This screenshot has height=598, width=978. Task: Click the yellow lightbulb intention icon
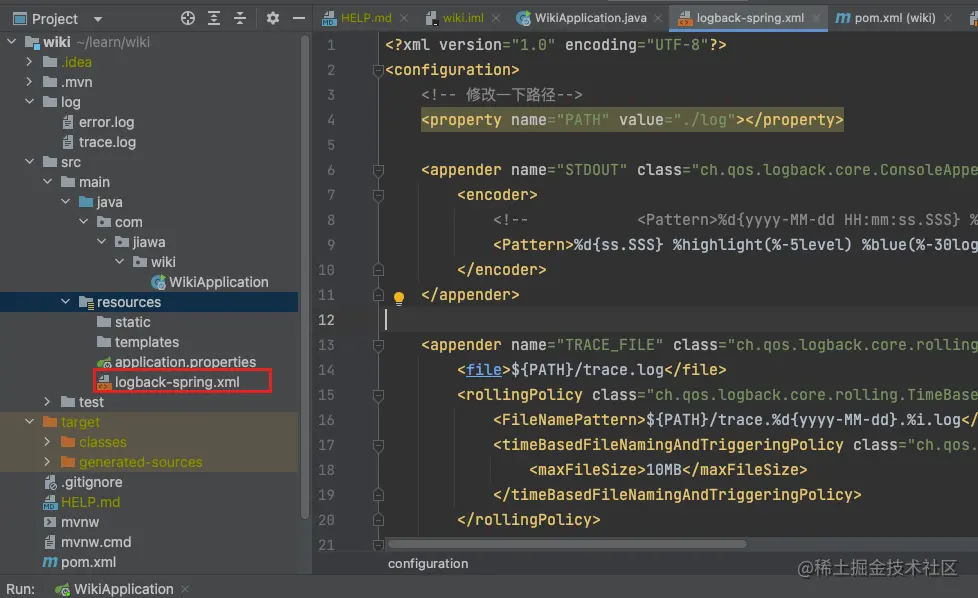pos(399,297)
